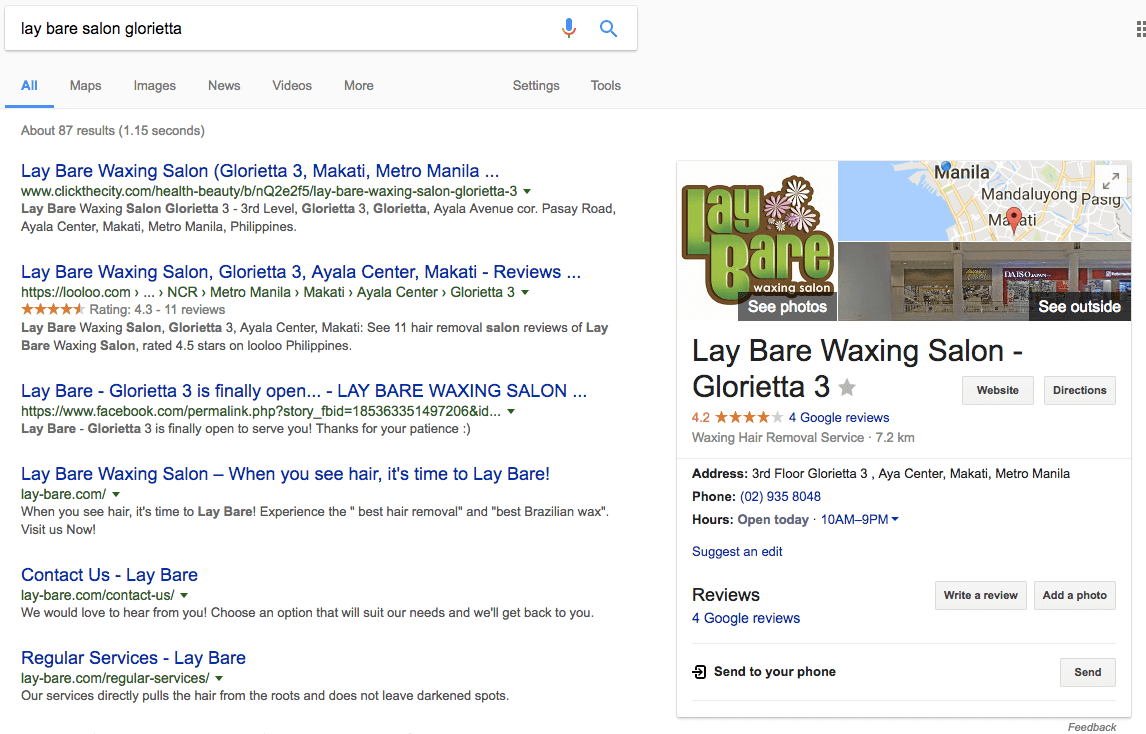1146x734 pixels.
Task: Click the looloo star rating icons
Action: tap(53, 309)
